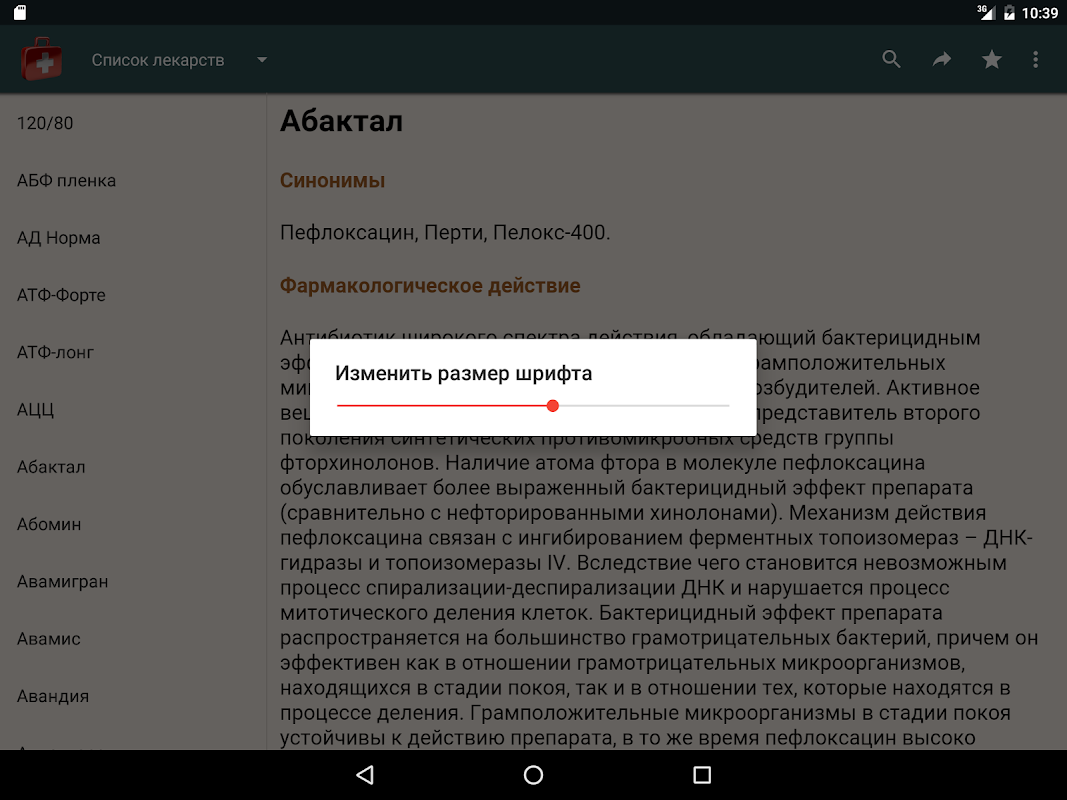Tap the red first-aid kit app icon
Screen dimensions: 1067x800
click(42, 60)
